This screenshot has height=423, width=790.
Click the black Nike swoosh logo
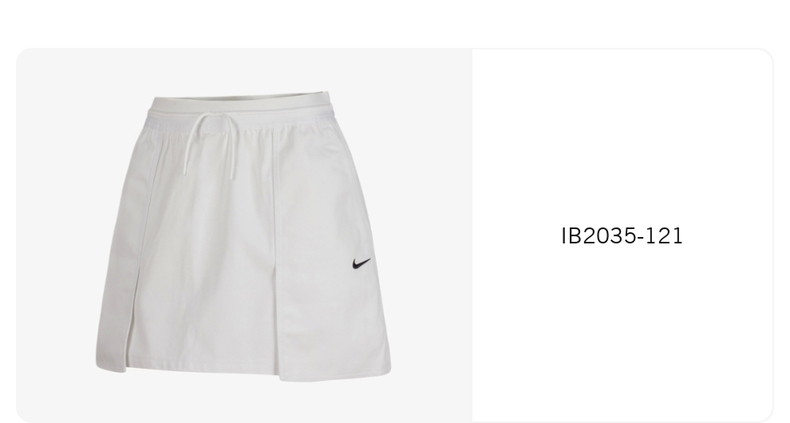pos(361,263)
